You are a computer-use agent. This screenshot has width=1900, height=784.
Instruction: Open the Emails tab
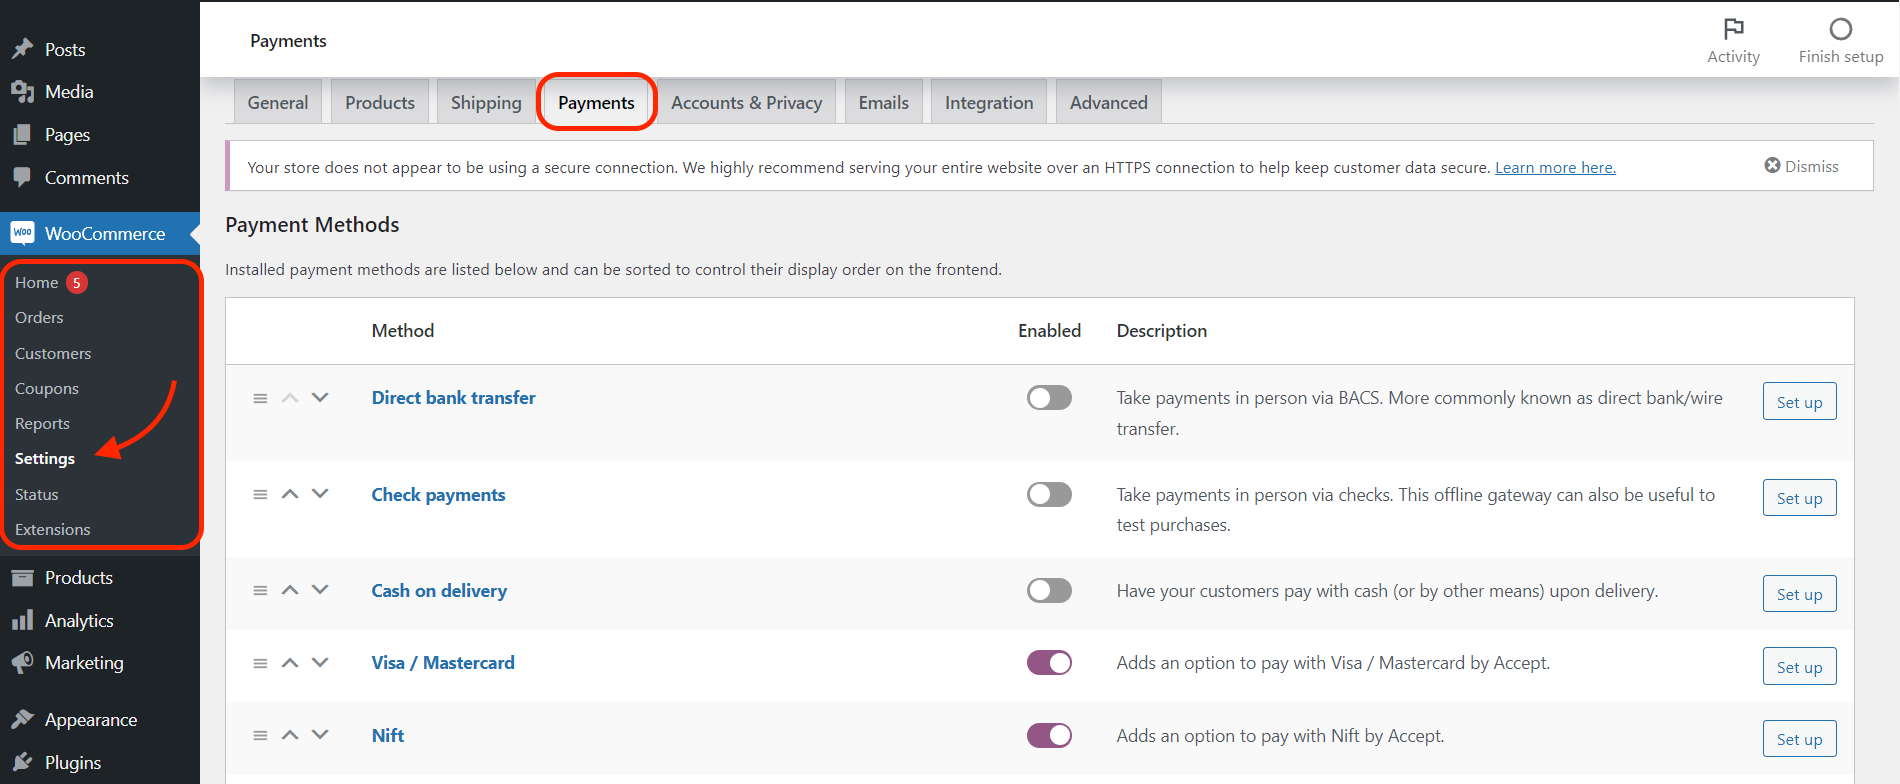[884, 102]
